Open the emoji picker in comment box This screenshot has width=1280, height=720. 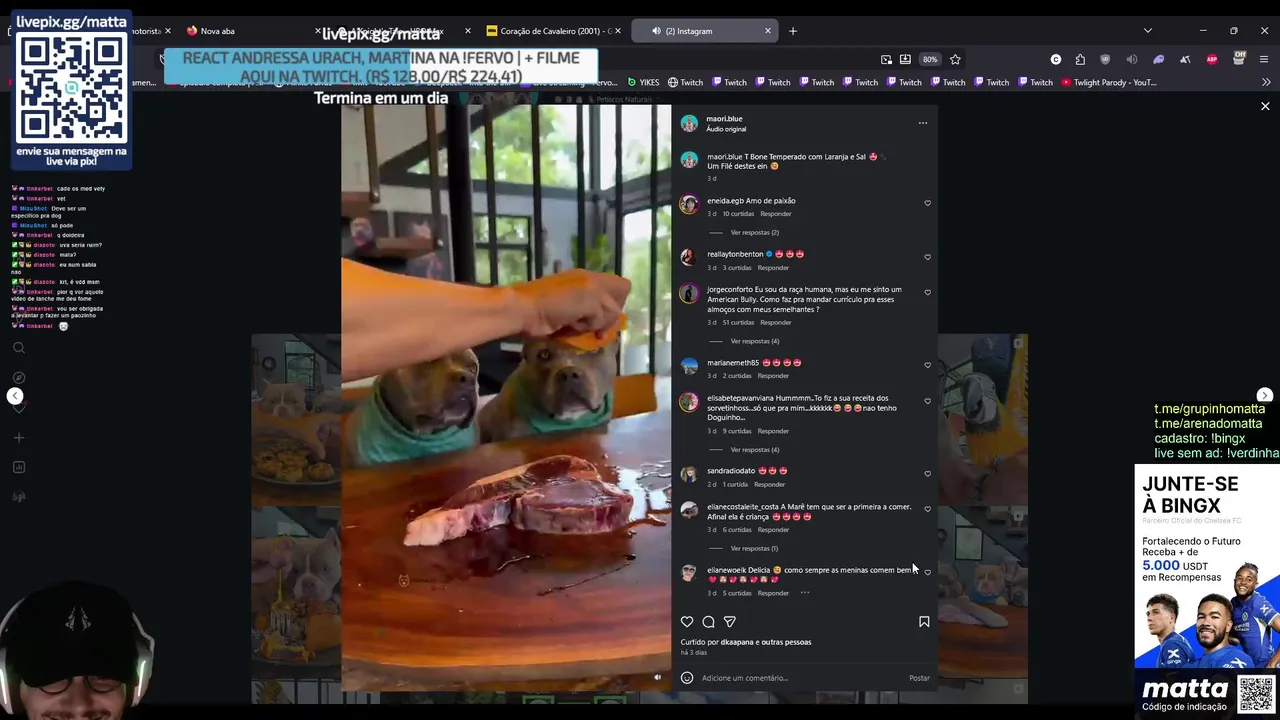[687, 677]
